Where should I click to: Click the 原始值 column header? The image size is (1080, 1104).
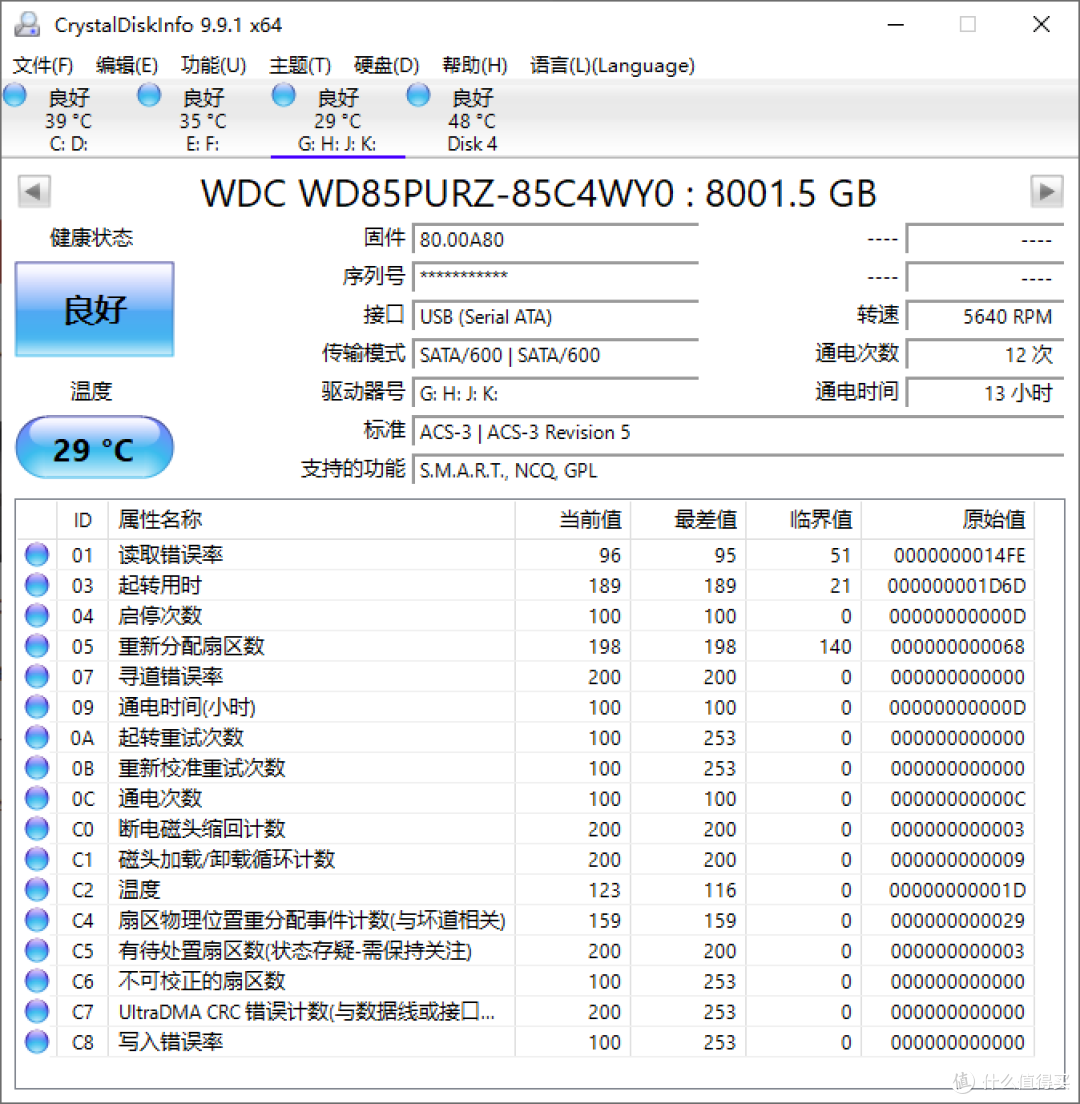click(948, 520)
